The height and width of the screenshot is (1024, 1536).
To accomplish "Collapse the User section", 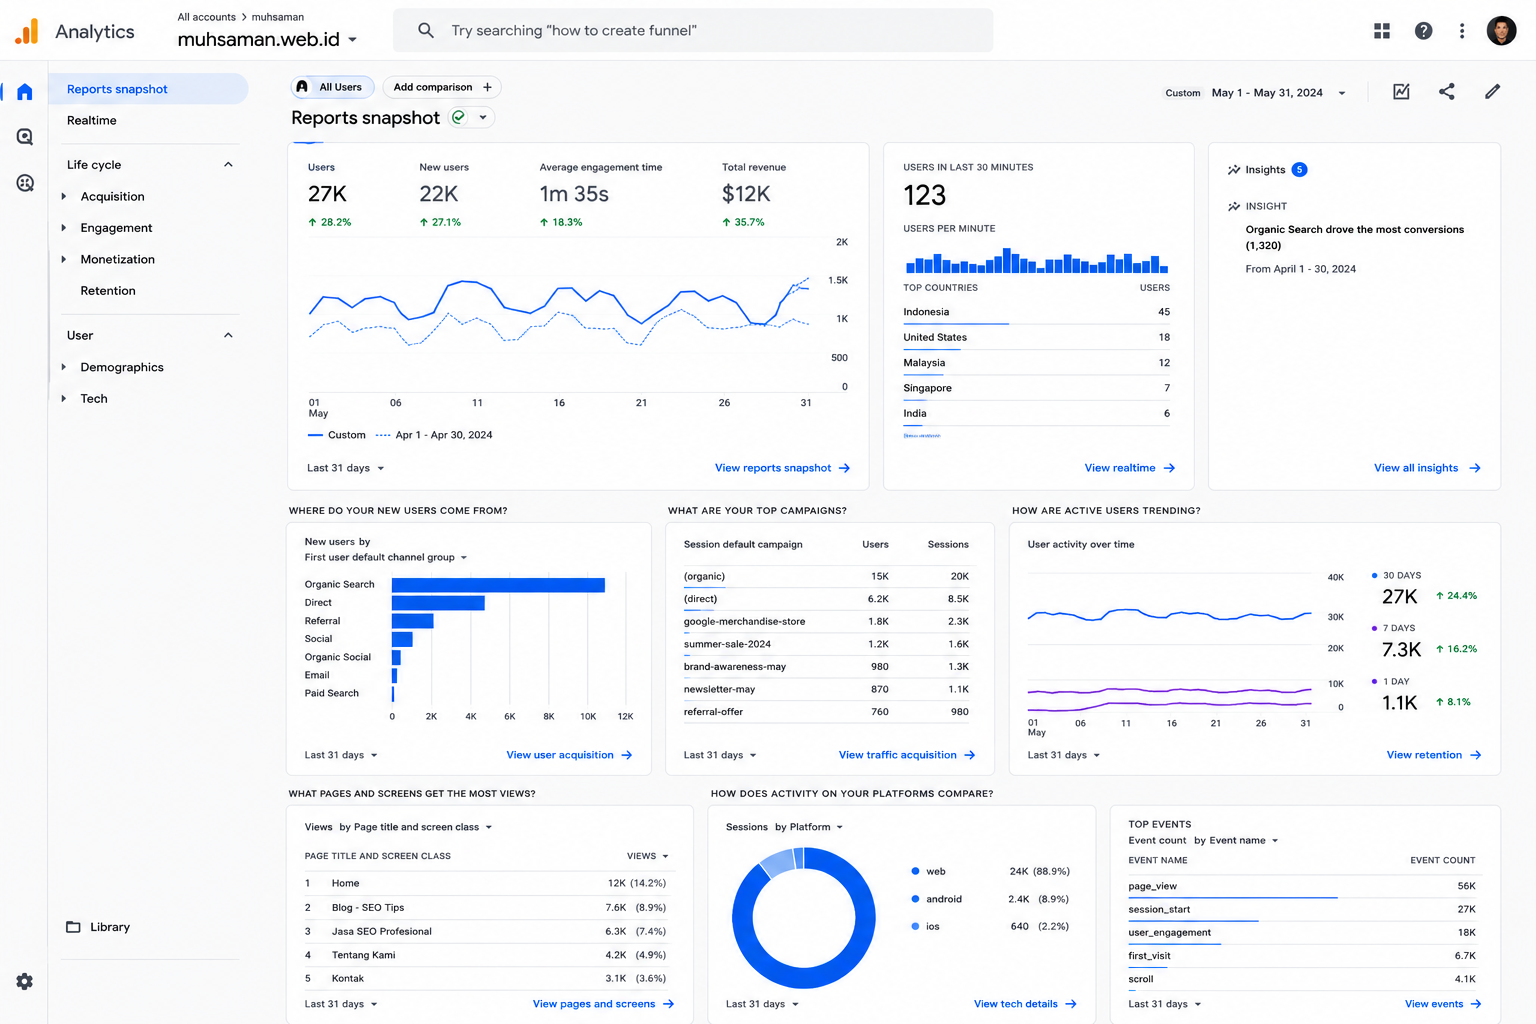I will [x=228, y=335].
